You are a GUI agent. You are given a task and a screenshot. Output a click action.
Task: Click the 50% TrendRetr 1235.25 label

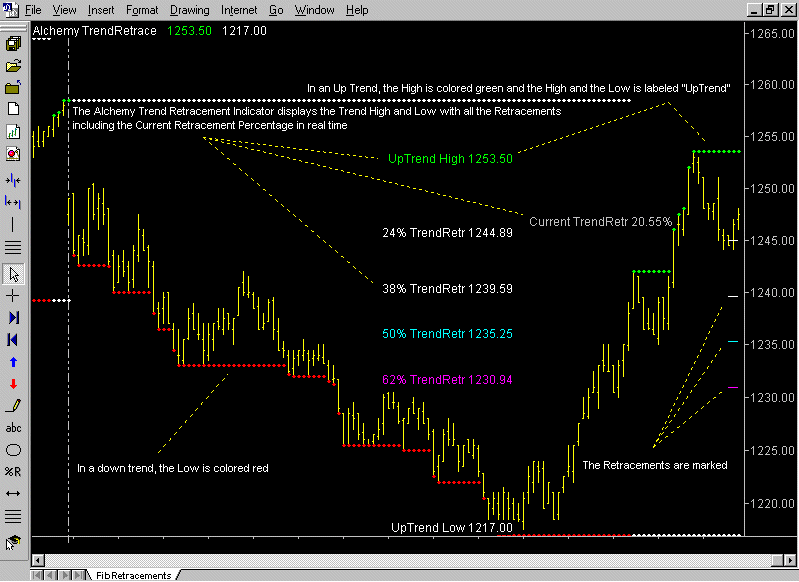[x=447, y=334]
